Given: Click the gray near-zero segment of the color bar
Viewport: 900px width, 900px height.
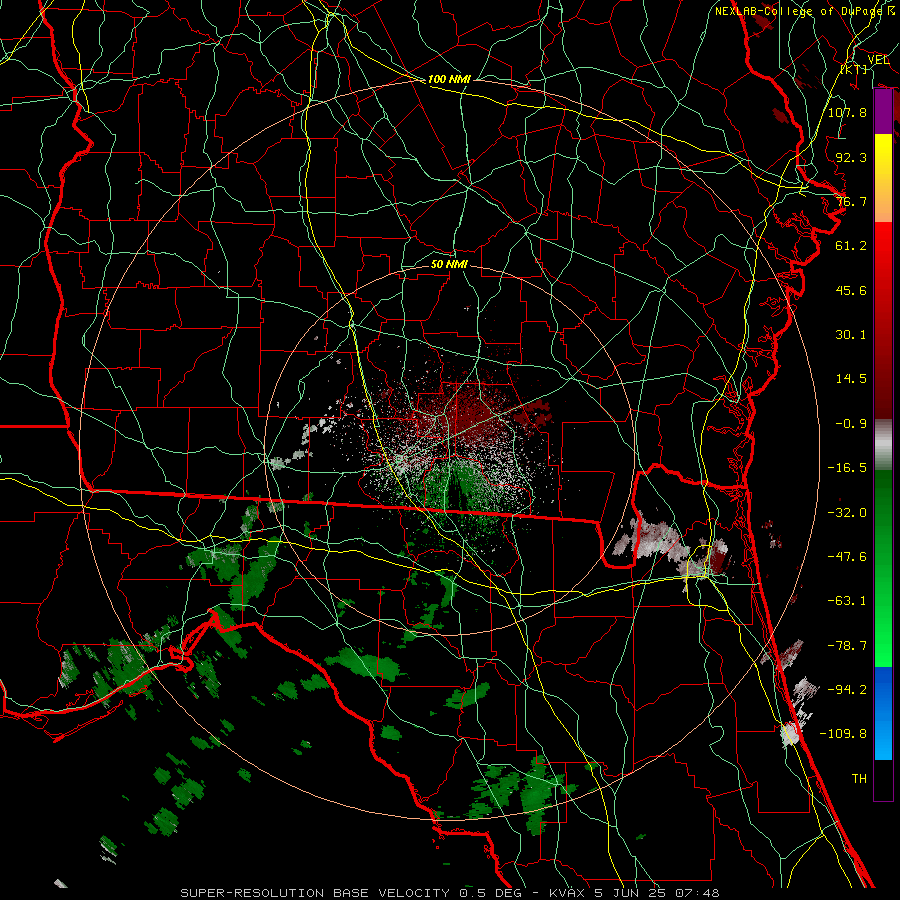Looking at the screenshot, I should pyautogui.click(x=883, y=445).
